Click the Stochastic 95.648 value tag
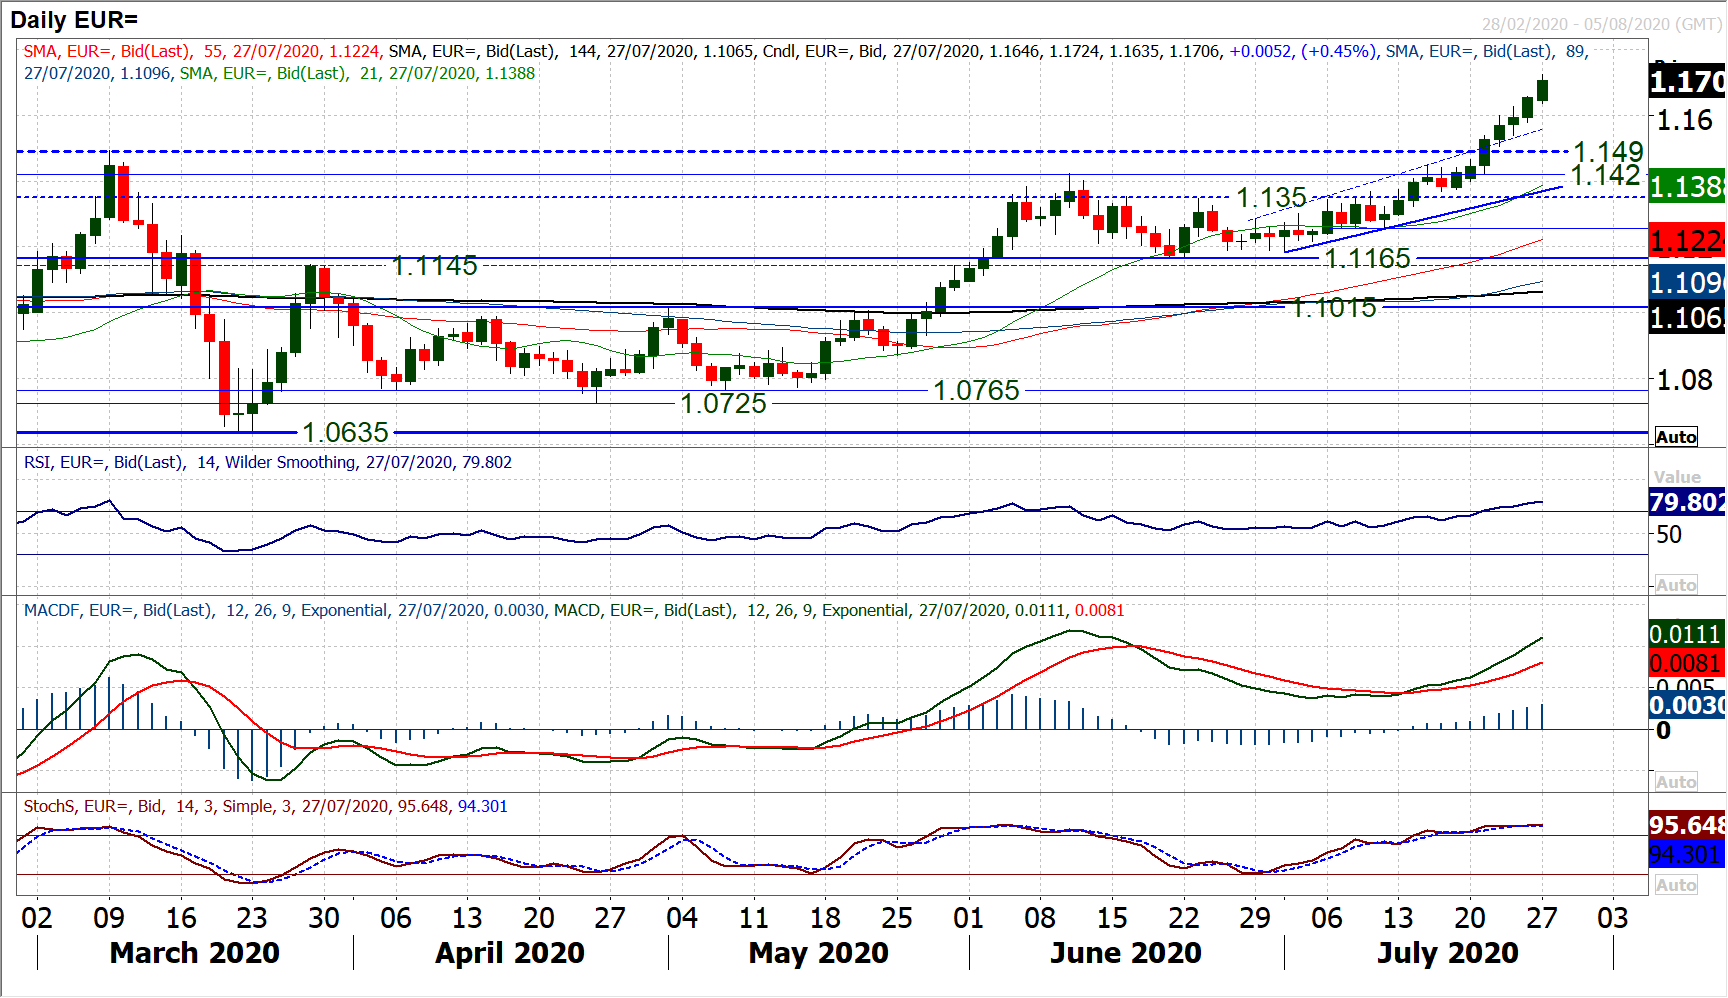Viewport: 1728px width, 998px height. pyautogui.click(x=1687, y=825)
